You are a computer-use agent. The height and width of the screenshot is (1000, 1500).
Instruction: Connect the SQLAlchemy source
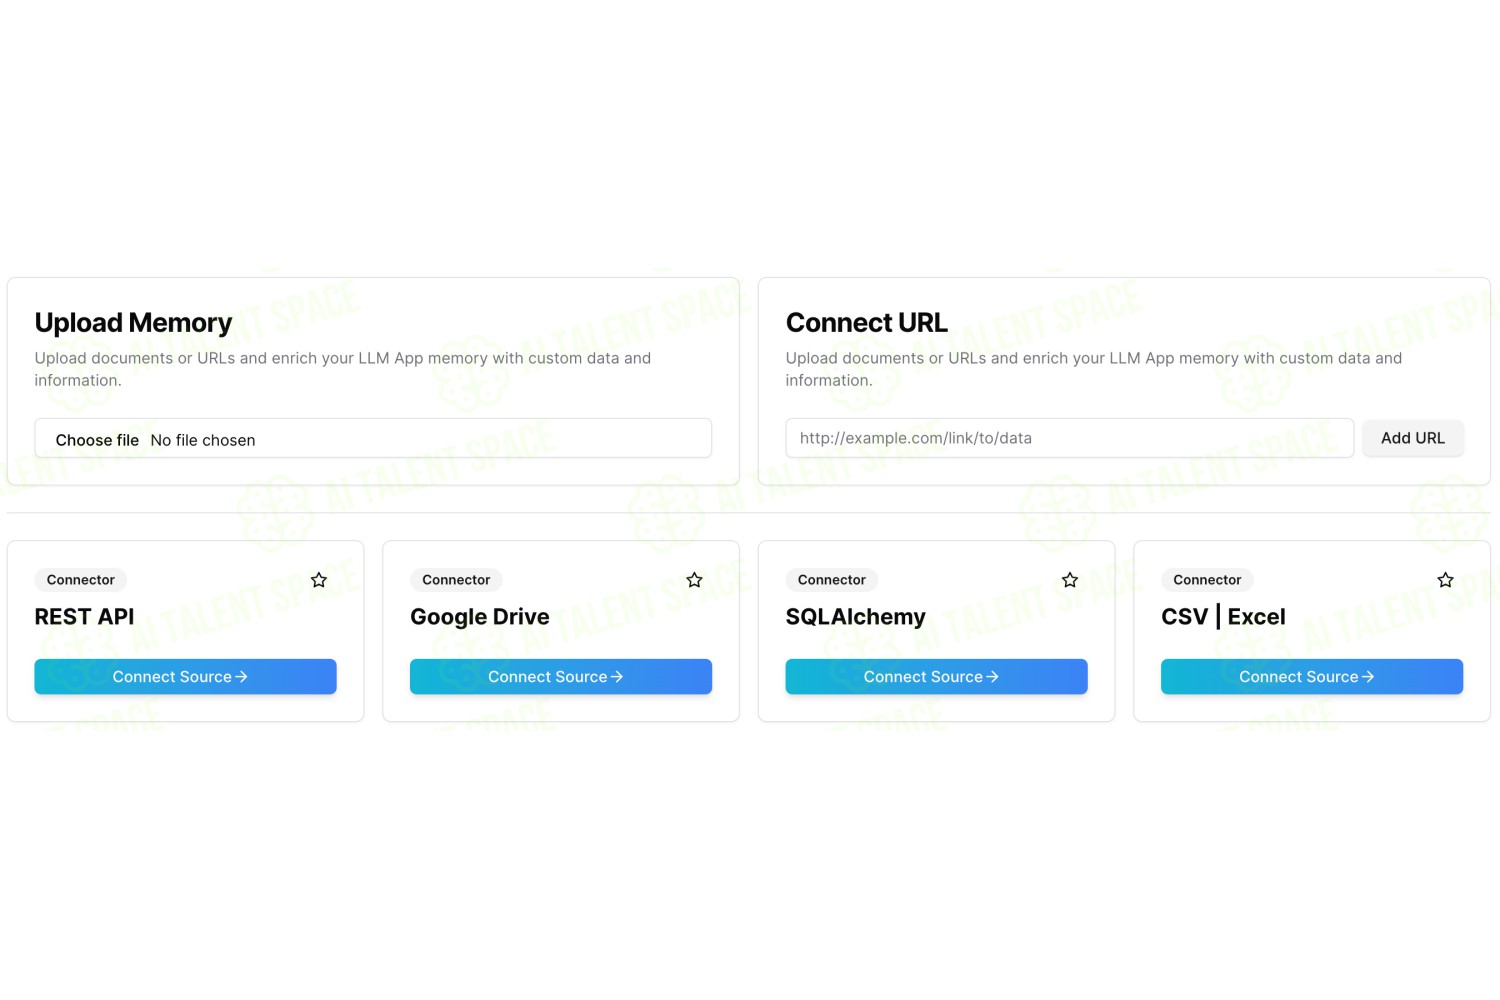[x=936, y=677]
